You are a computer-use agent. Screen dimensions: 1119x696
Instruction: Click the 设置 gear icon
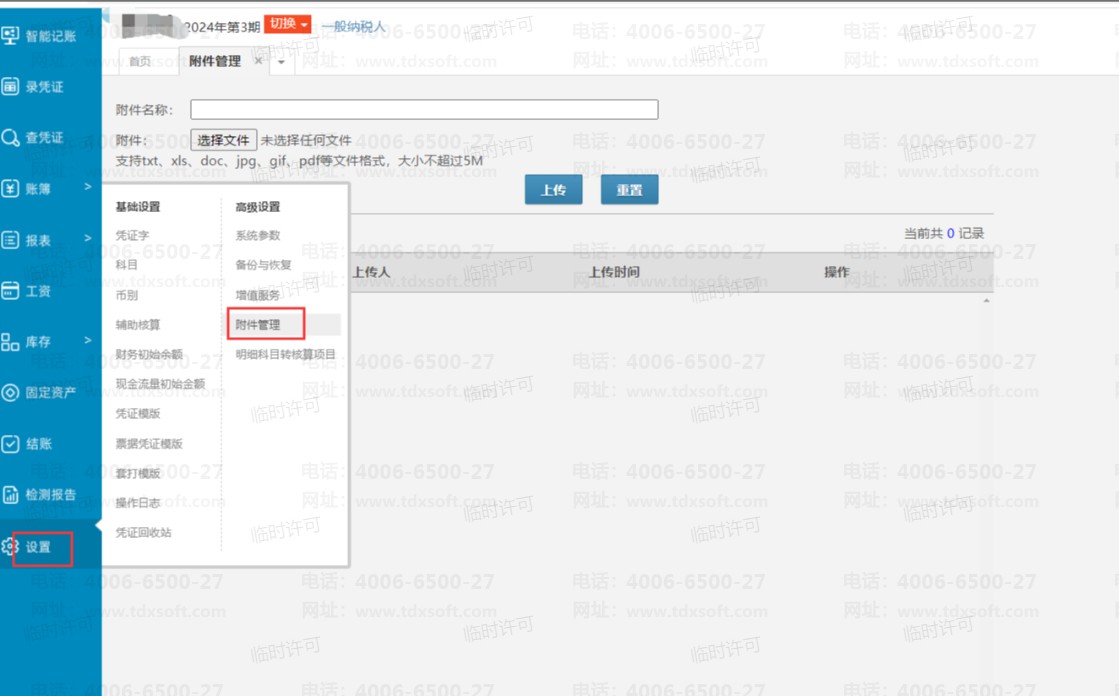coord(11,547)
